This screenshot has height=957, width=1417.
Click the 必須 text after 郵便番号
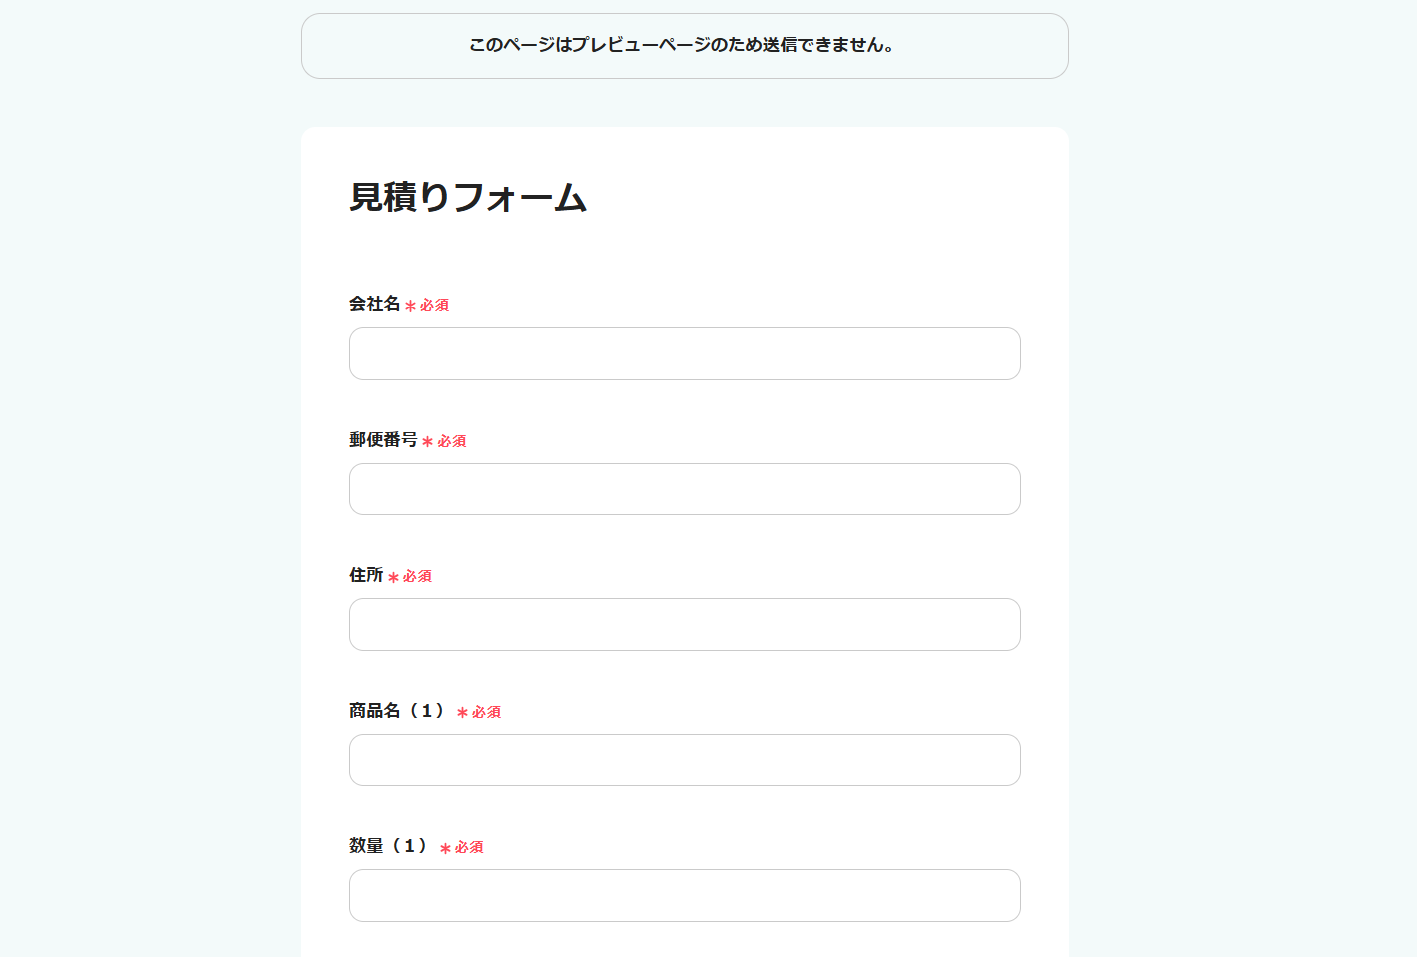(x=452, y=441)
